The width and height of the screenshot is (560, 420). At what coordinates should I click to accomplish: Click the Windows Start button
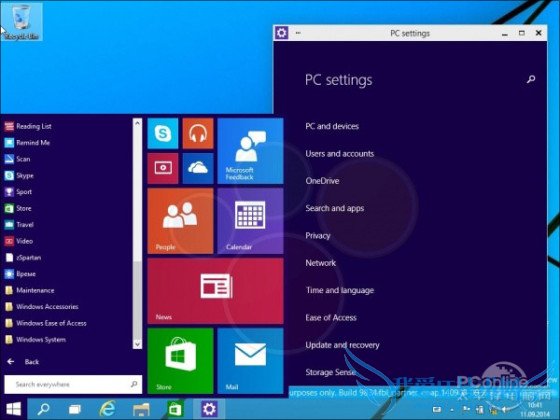coord(14,409)
